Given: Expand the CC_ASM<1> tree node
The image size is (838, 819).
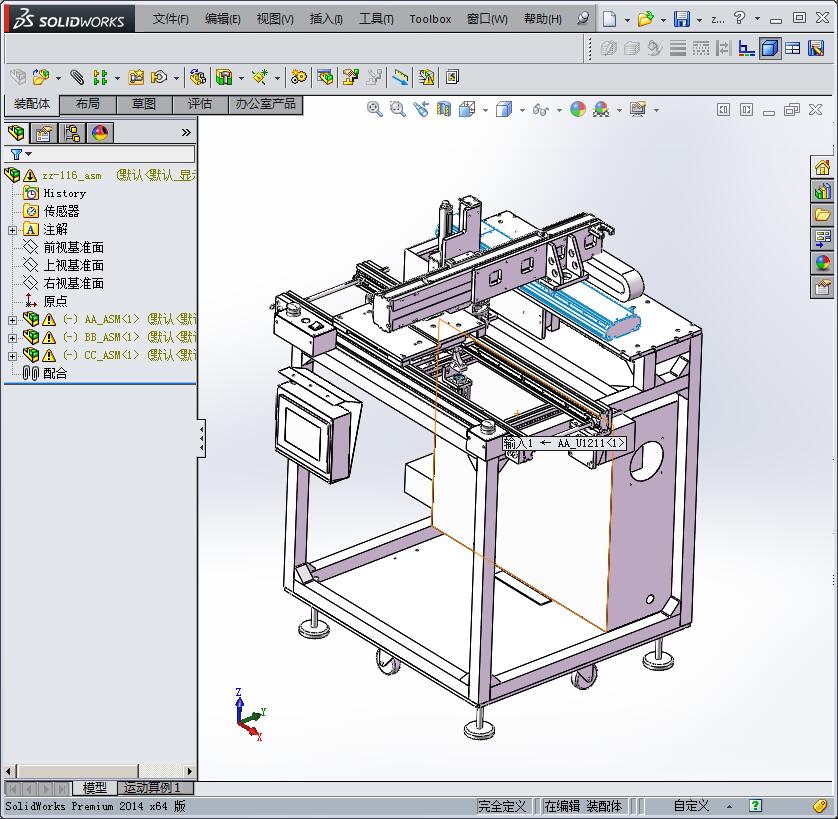Looking at the screenshot, I should (x=12, y=356).
